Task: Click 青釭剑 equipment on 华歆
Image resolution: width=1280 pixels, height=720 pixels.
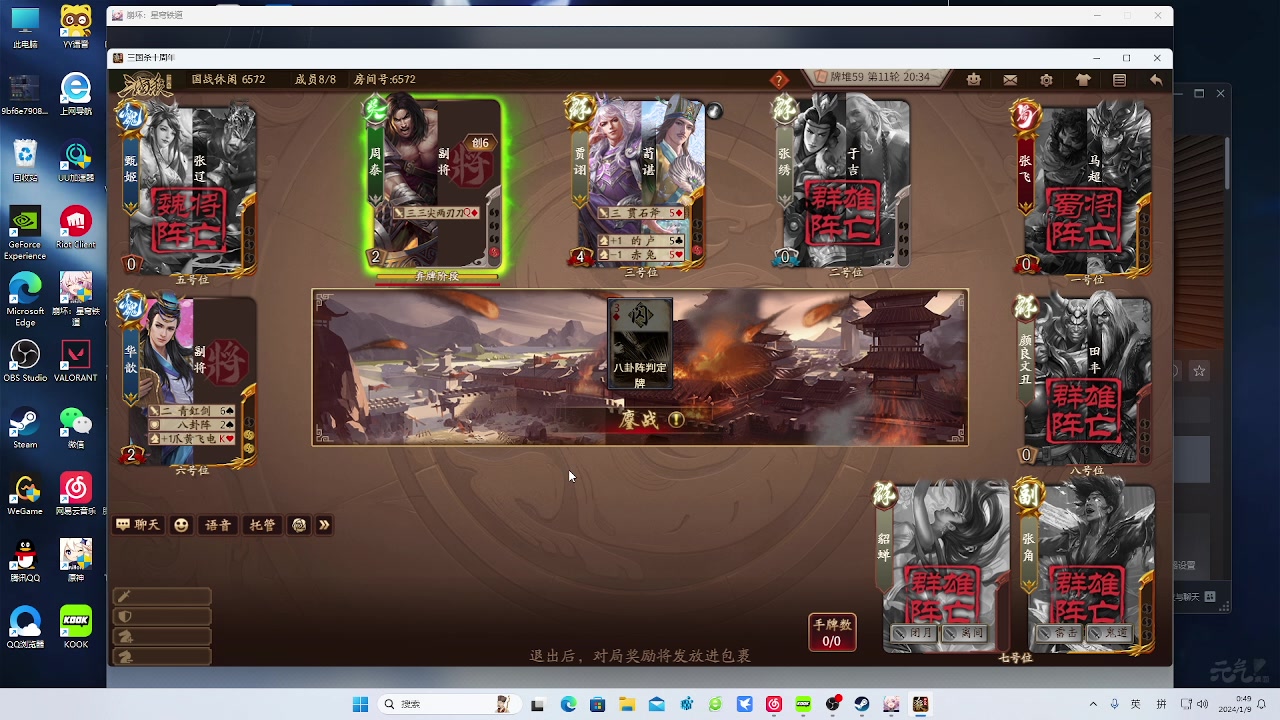Action: pyautogui.click(x=191, y=411)
